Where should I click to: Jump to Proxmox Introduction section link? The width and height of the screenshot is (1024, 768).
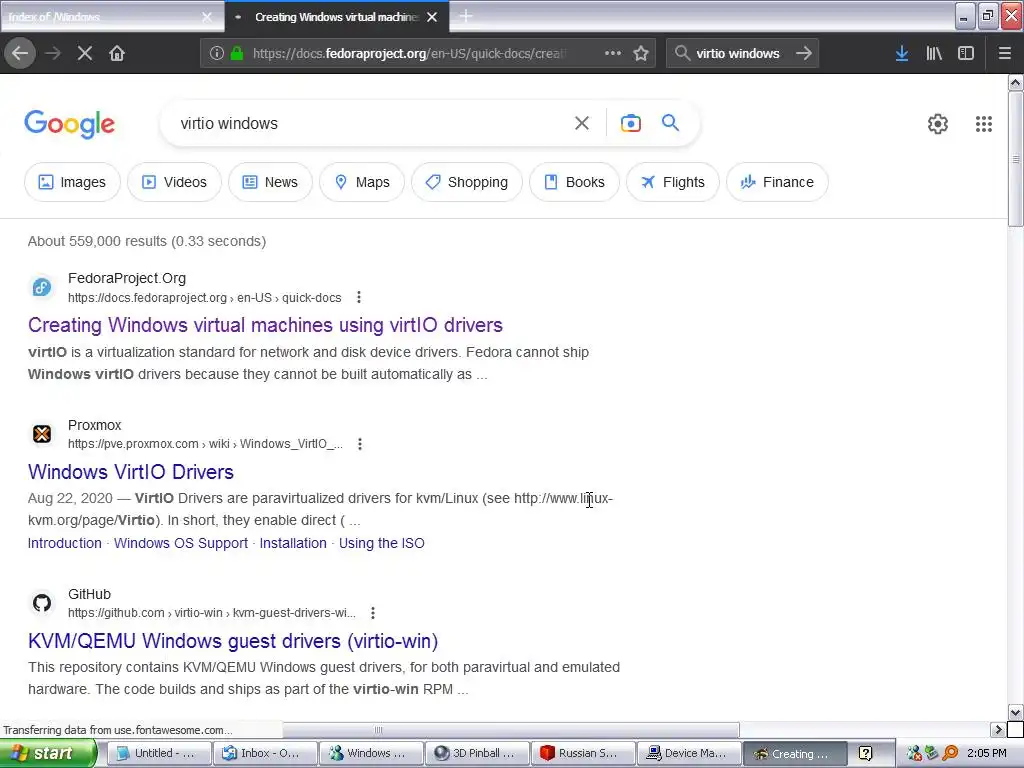pos(65,543)
